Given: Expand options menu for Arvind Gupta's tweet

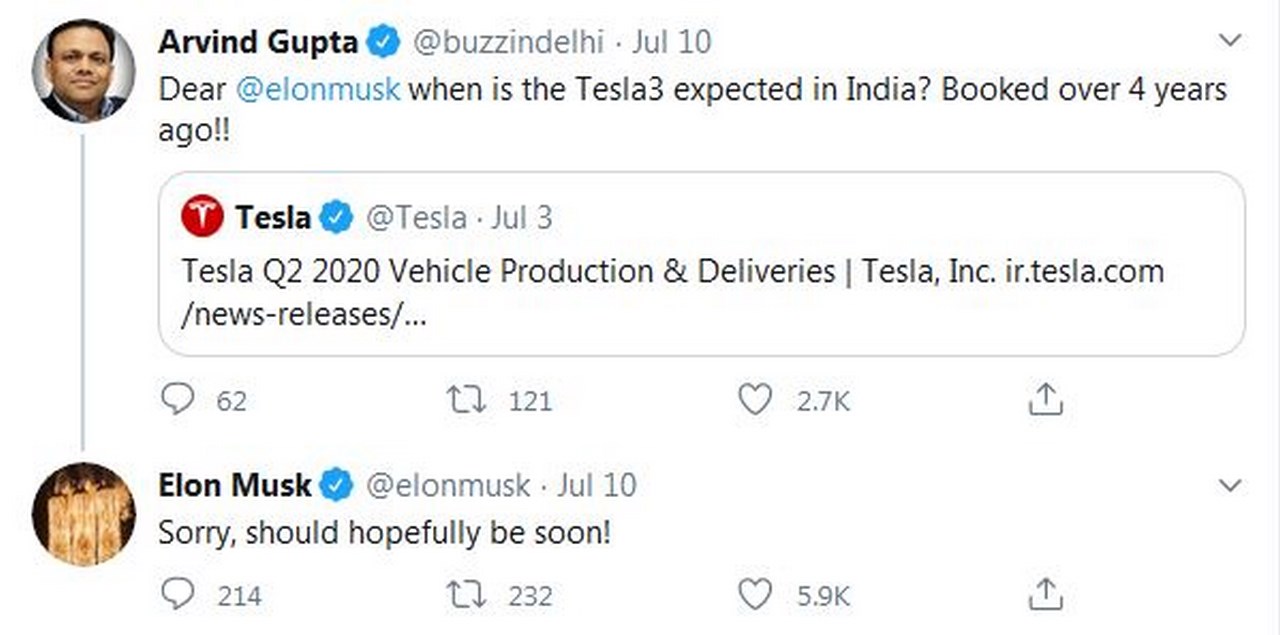Looking at the screenshot, I should click(1230, 41).
